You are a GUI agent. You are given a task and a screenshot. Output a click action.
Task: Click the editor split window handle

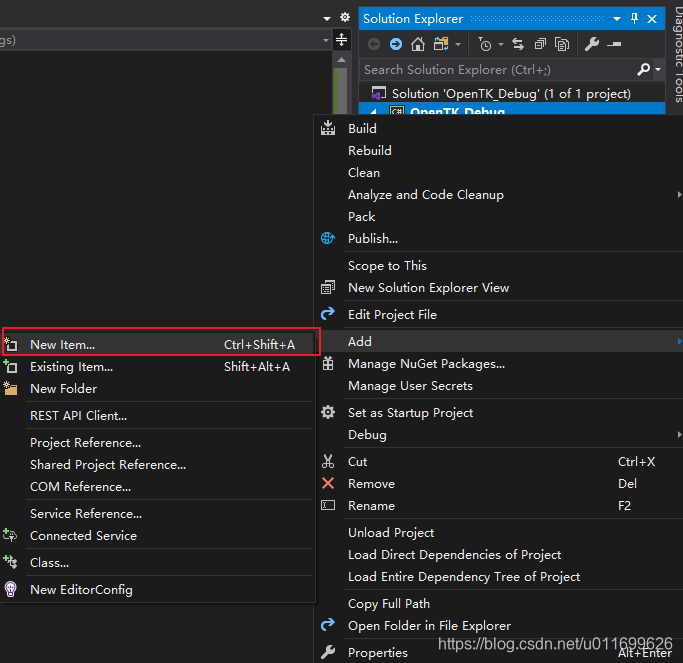pos(342,40)
